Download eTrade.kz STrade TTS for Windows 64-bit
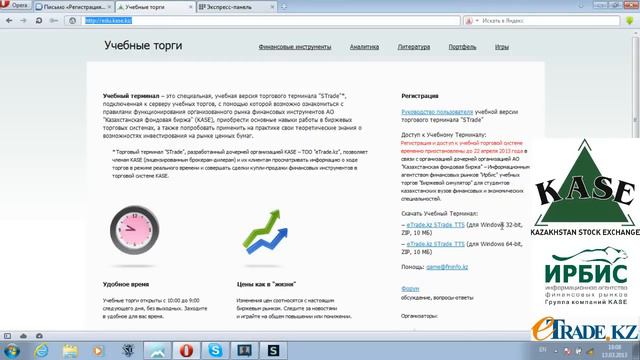The width and height of the screenshot is (640, 360). (436, 244)
